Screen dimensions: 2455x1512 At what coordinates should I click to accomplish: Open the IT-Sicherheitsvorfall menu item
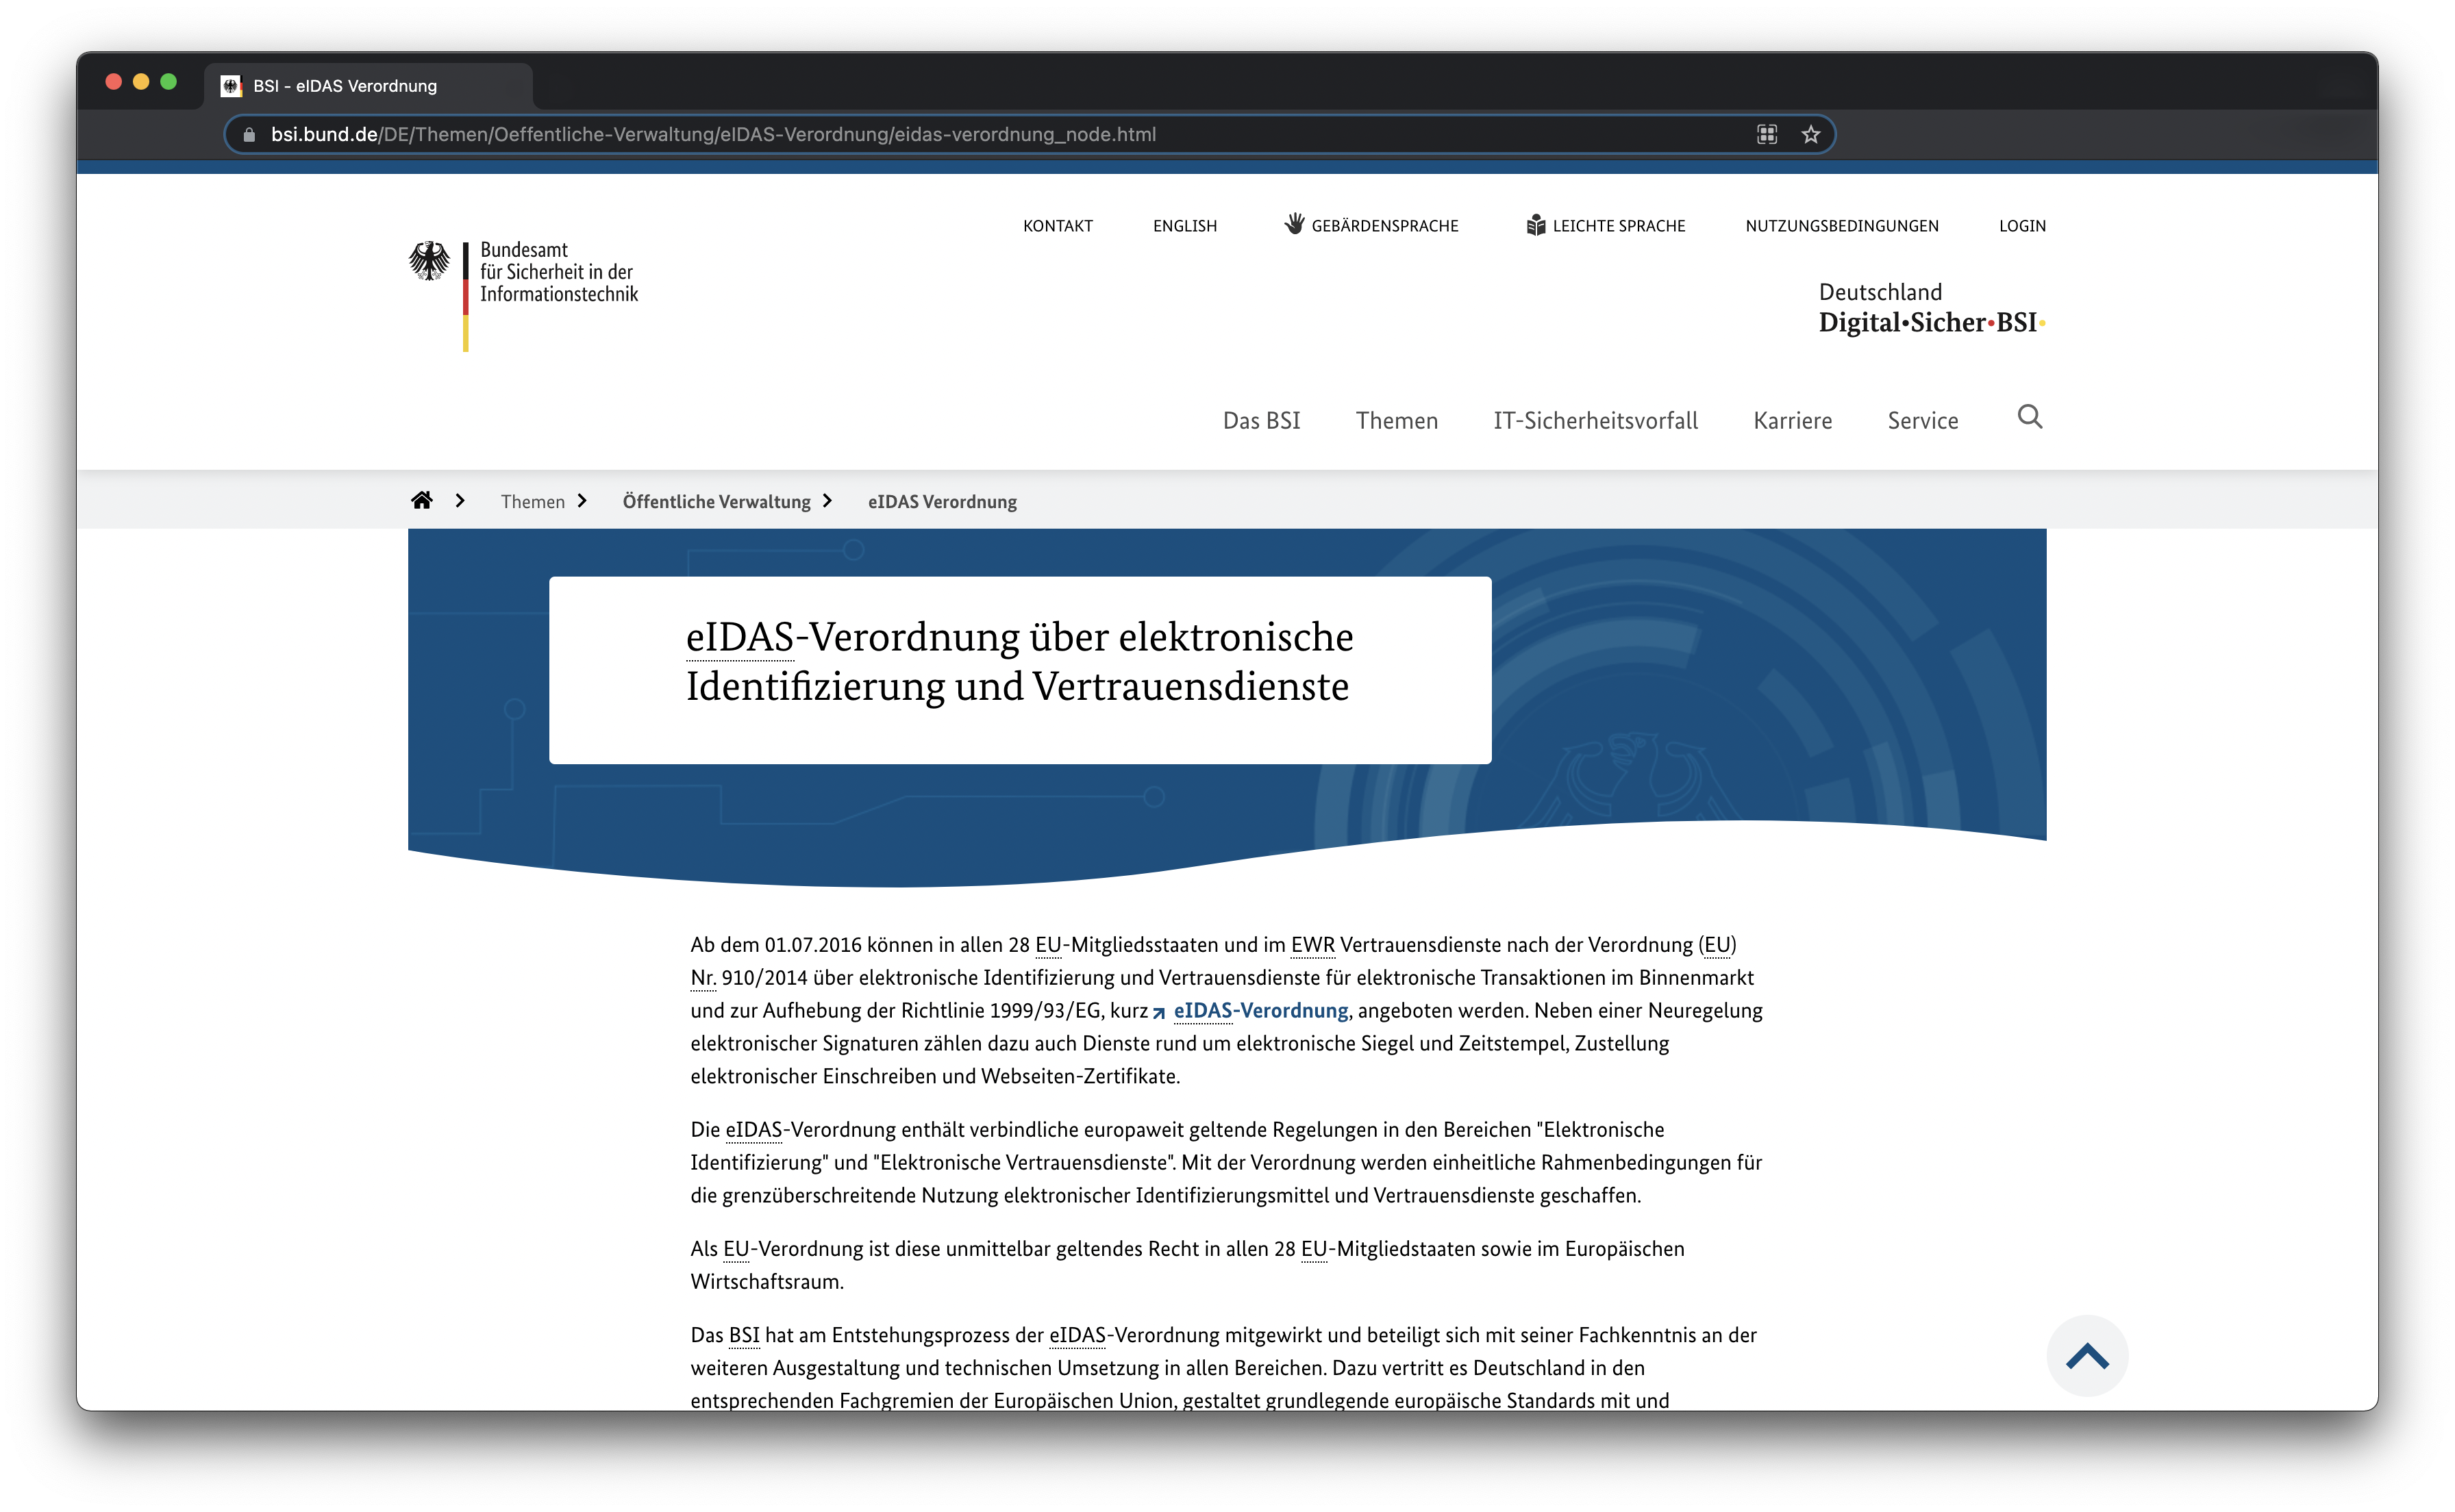[x=1595, y=421]
